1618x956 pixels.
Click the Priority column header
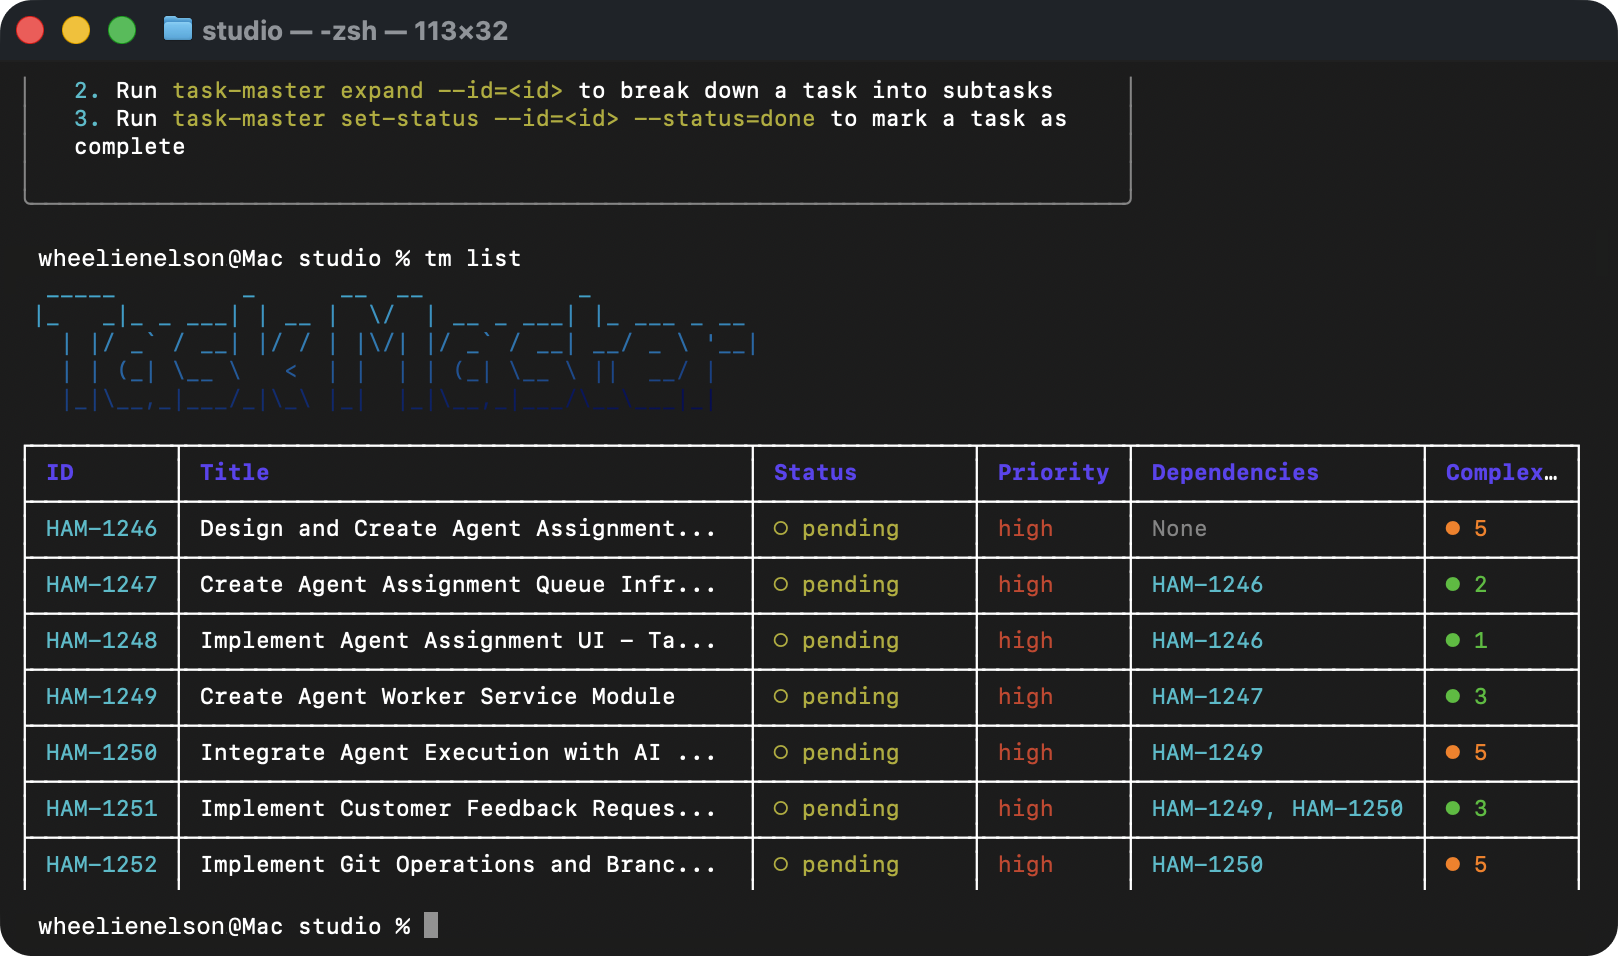click(1053, 473)
